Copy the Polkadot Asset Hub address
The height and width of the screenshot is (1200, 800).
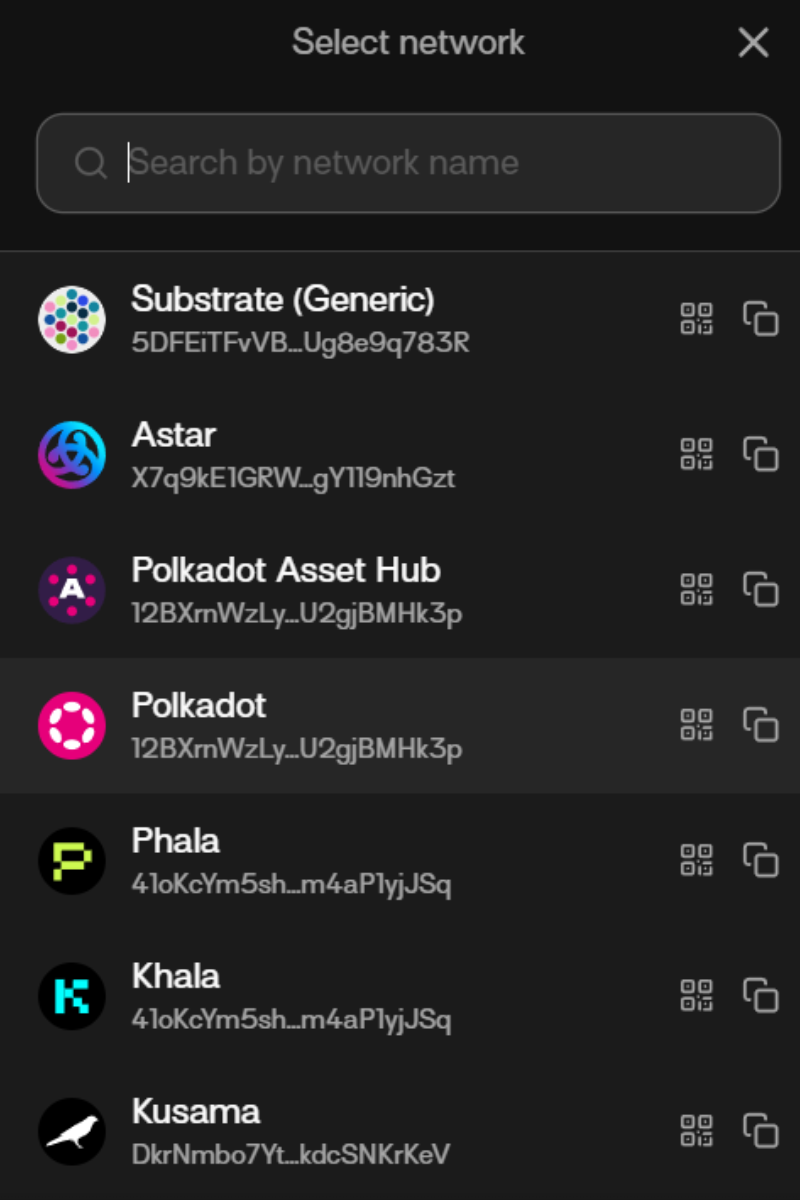760,589
